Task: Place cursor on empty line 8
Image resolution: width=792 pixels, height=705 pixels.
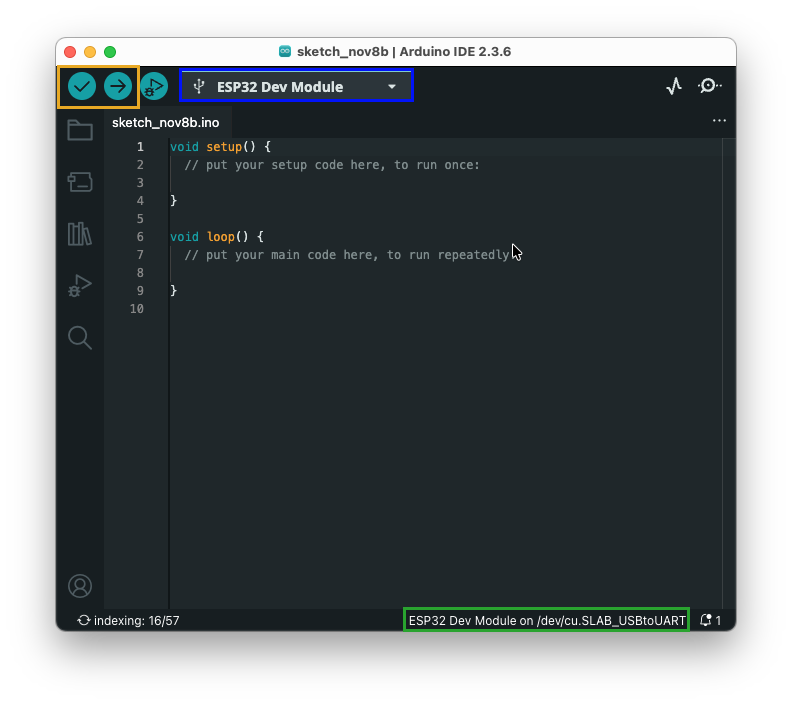Action: (444, 273)
